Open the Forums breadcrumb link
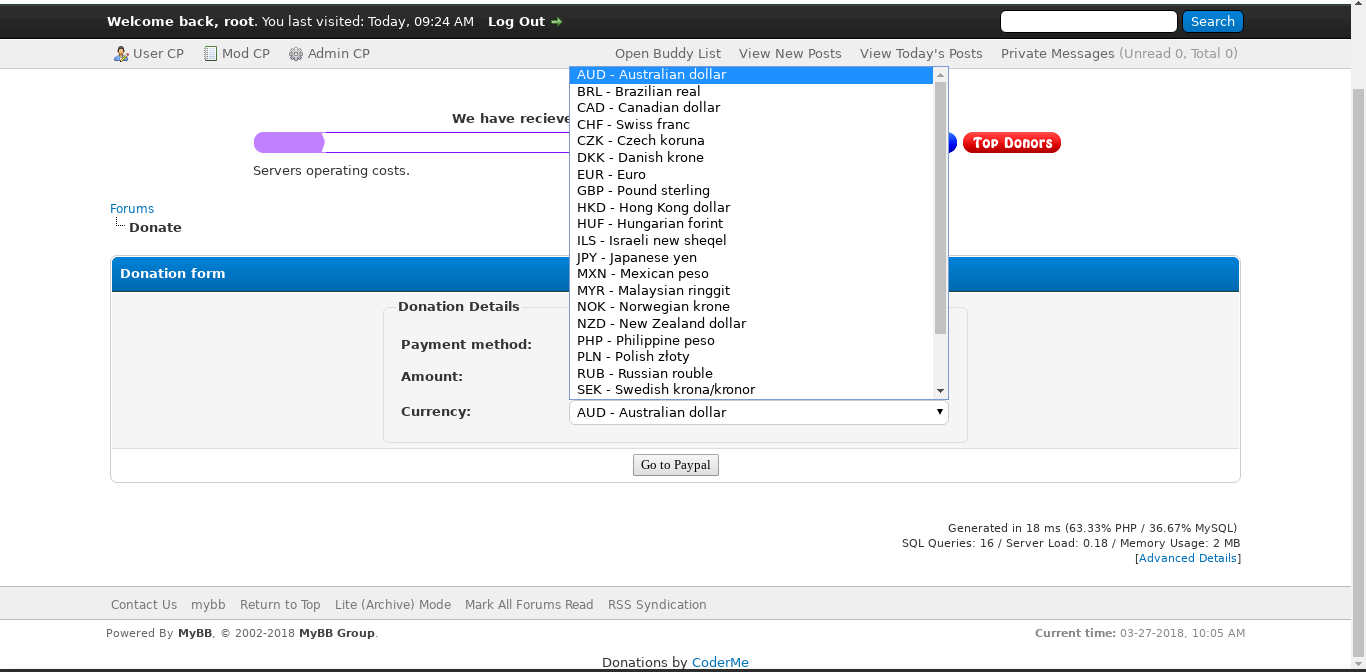This screenshot has height=672, width=1366. tap(132, 209)
